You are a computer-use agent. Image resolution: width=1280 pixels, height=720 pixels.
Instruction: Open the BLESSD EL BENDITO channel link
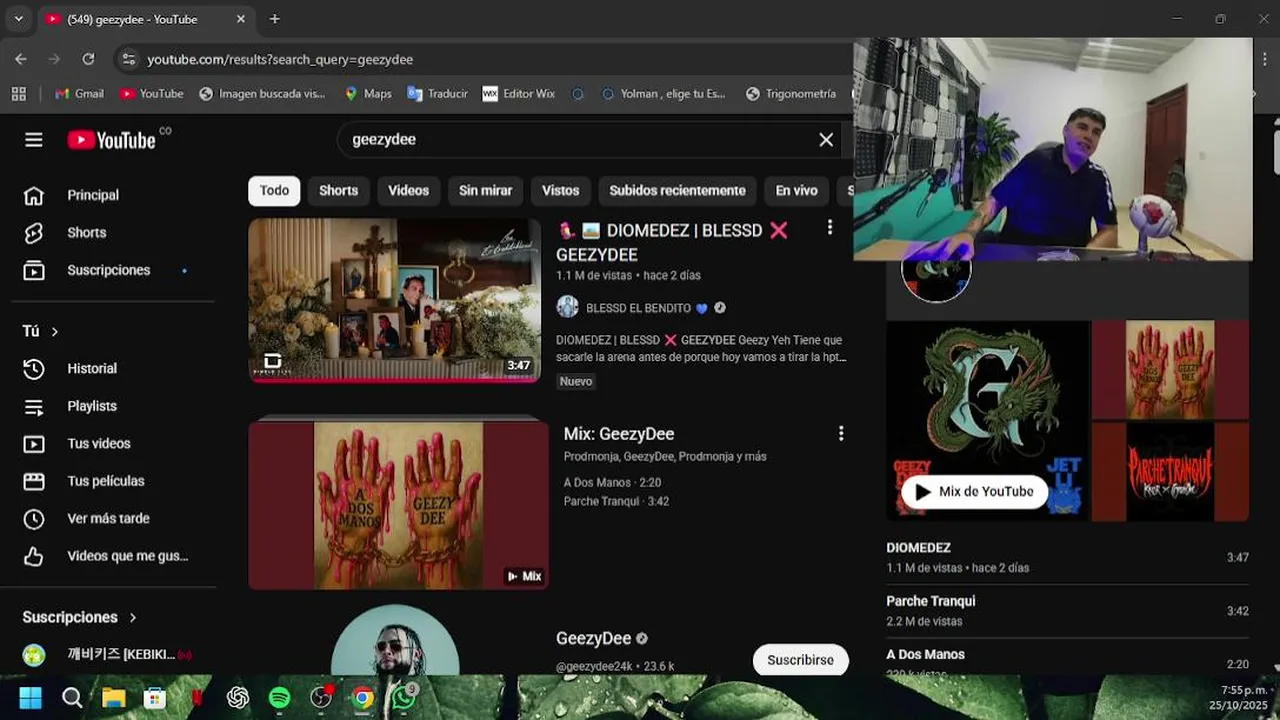tap(638, 308)
